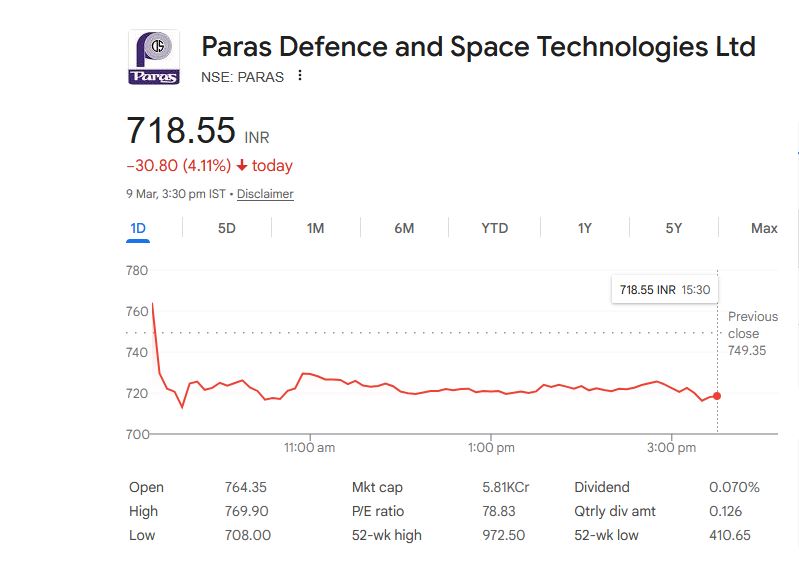Viewport: 799px width, 582px height.
Task: Click the current price 718.55
Action: click(x=181, y=131)
